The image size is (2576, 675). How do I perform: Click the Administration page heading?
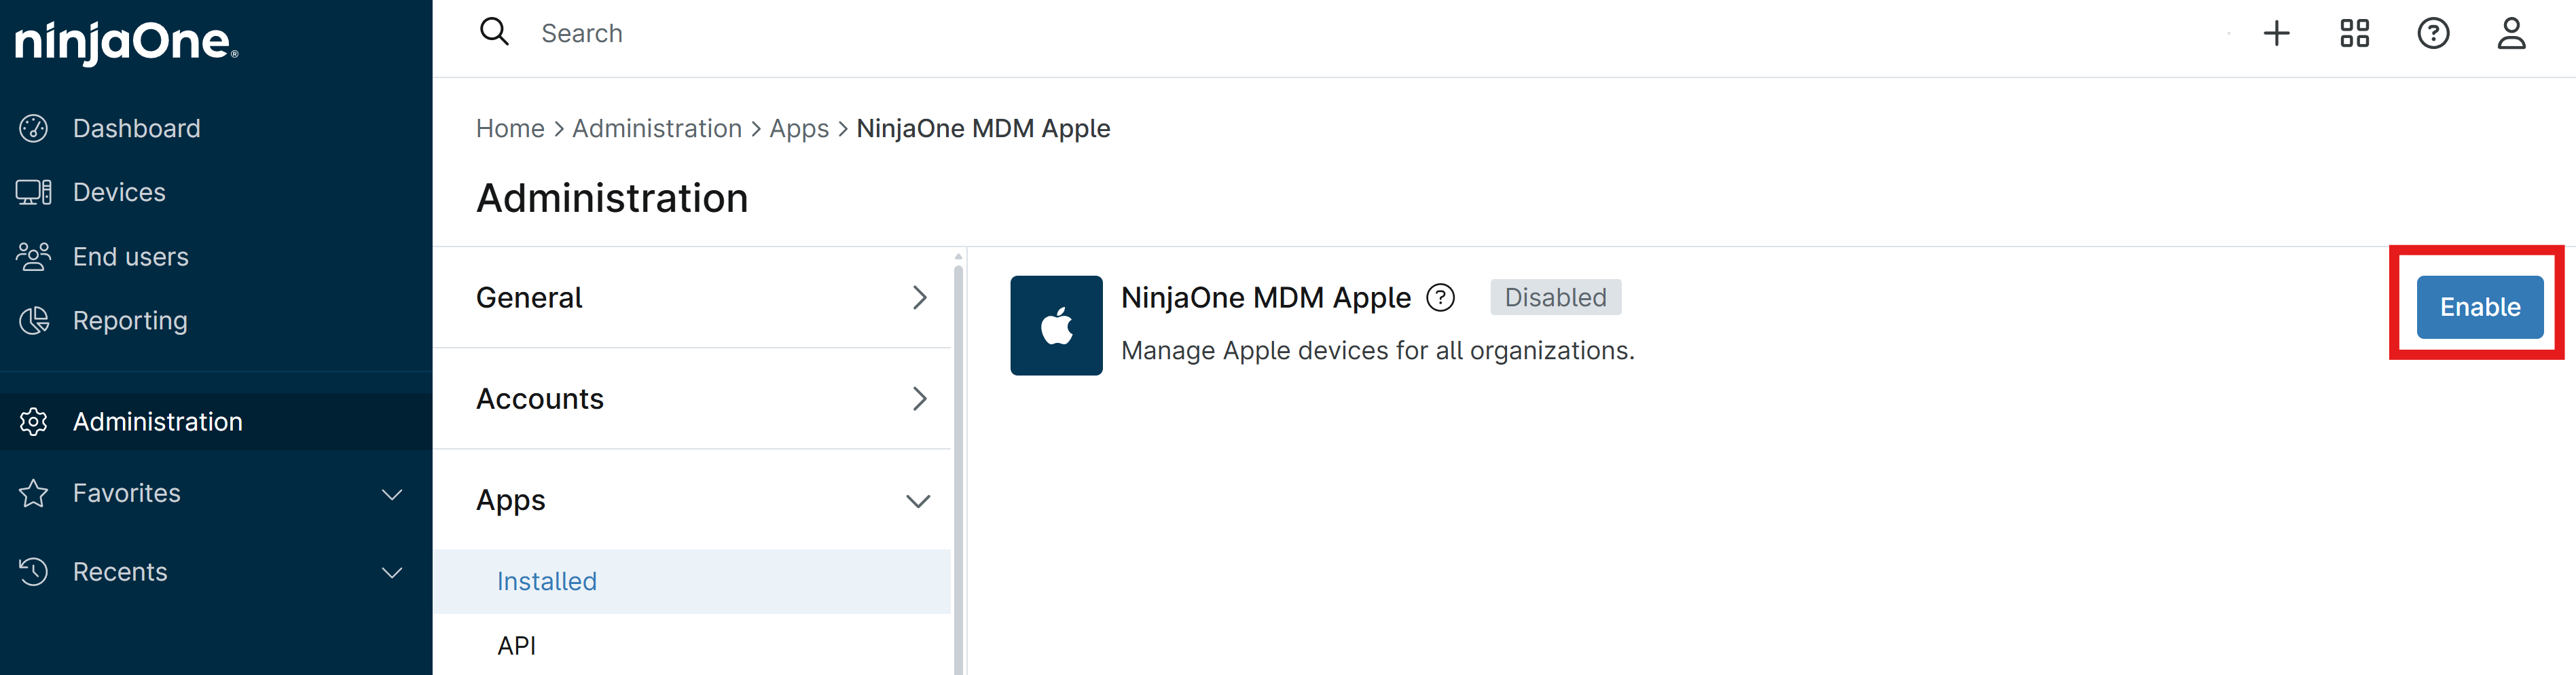point(612,198)
